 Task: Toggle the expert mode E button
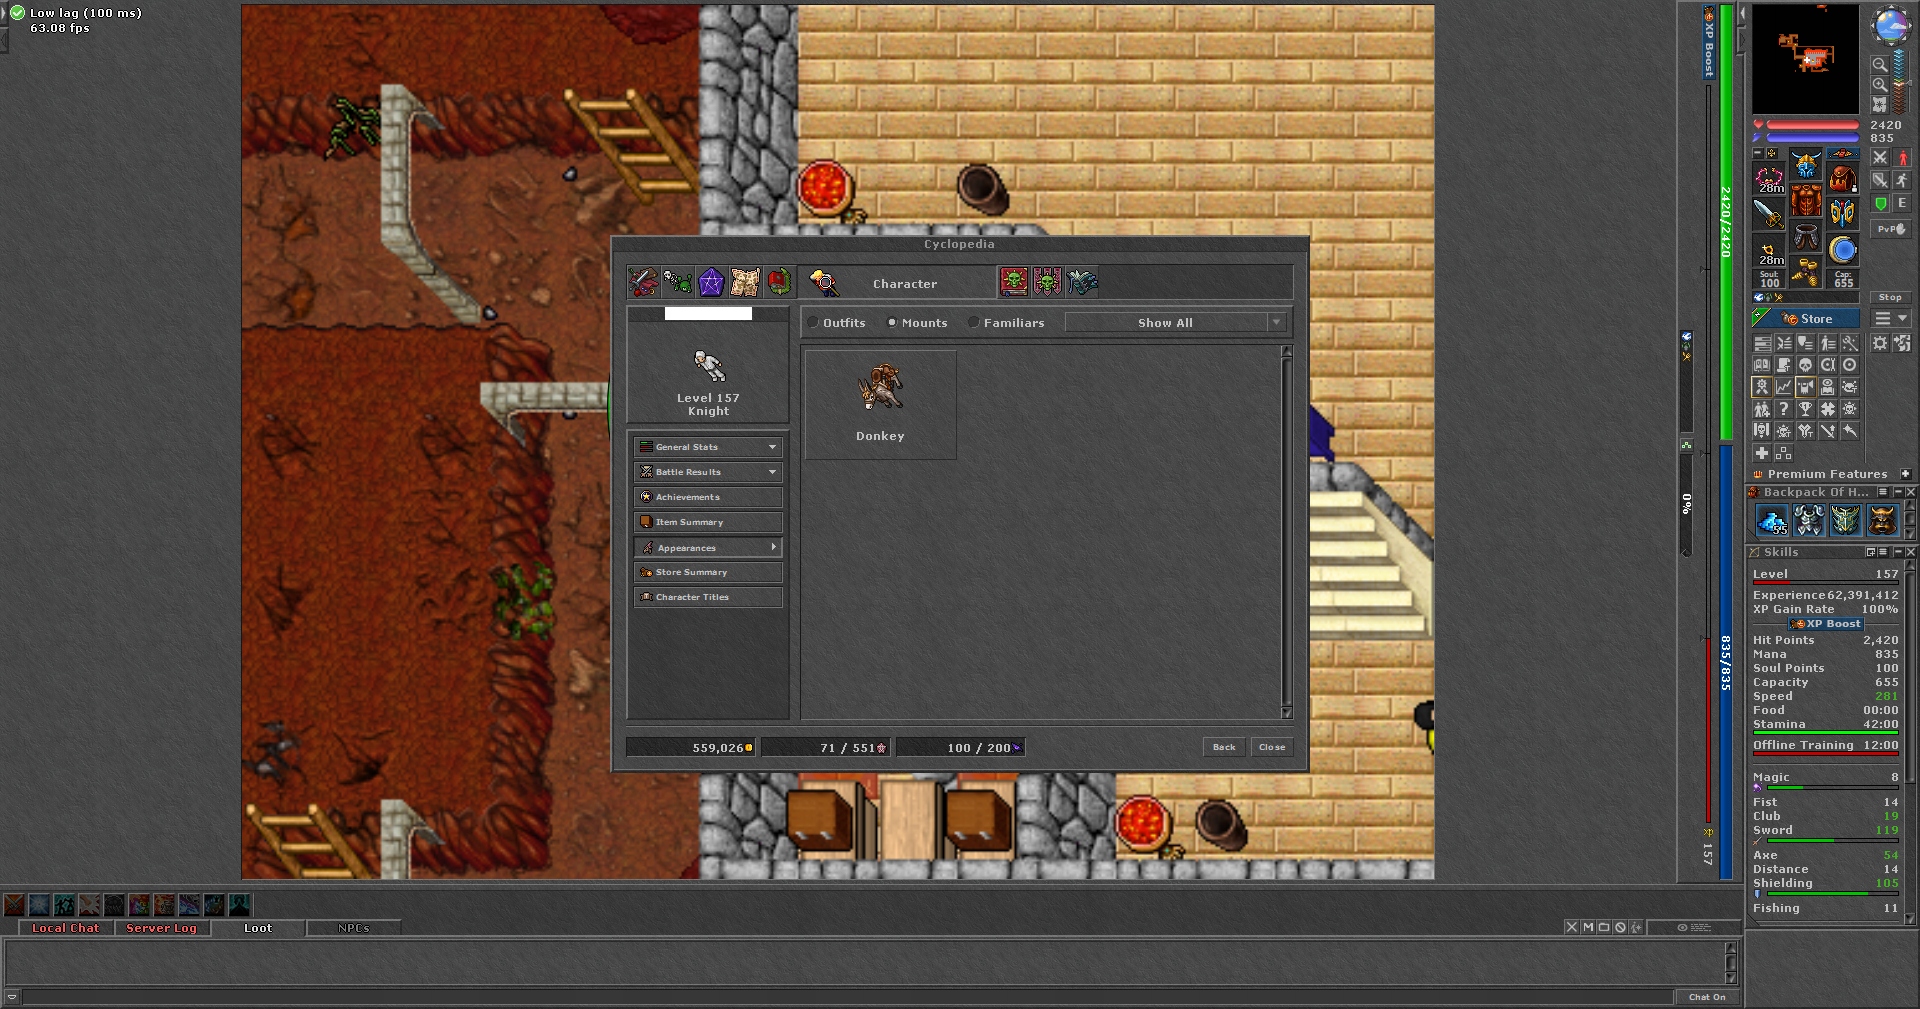[x=1903, y=203]
